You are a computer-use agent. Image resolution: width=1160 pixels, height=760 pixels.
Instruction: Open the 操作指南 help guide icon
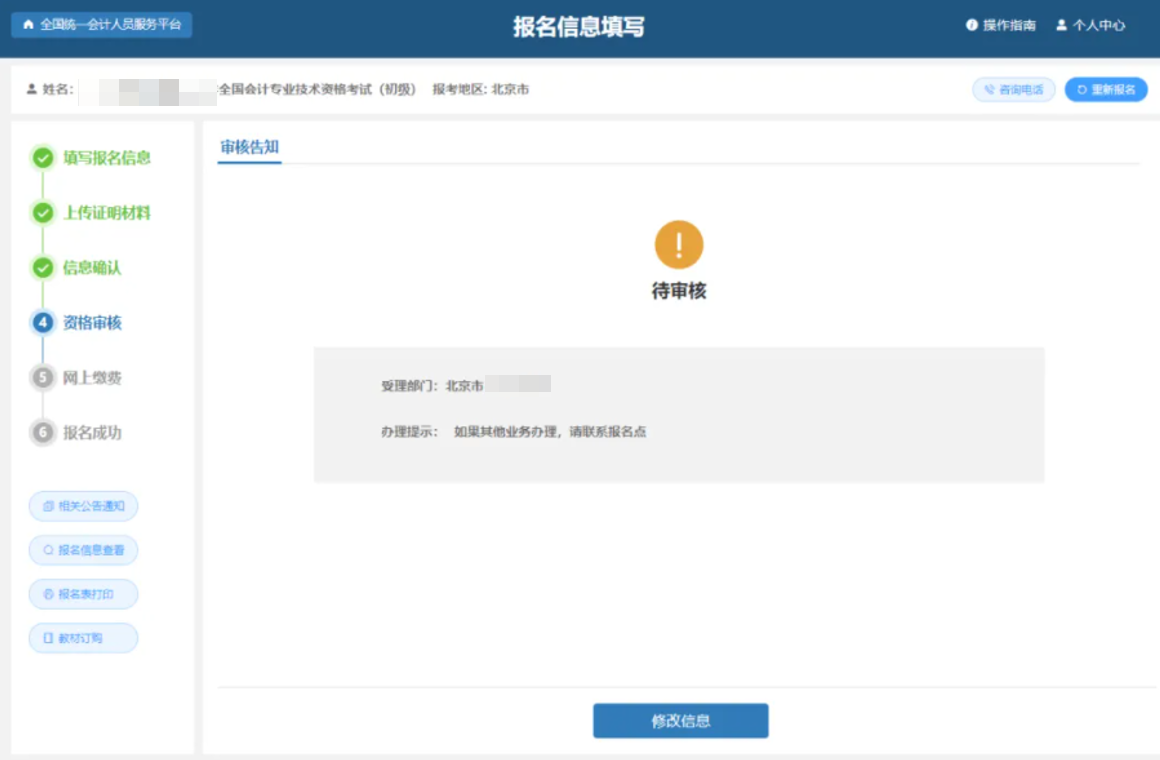click(x=971, y=26)
